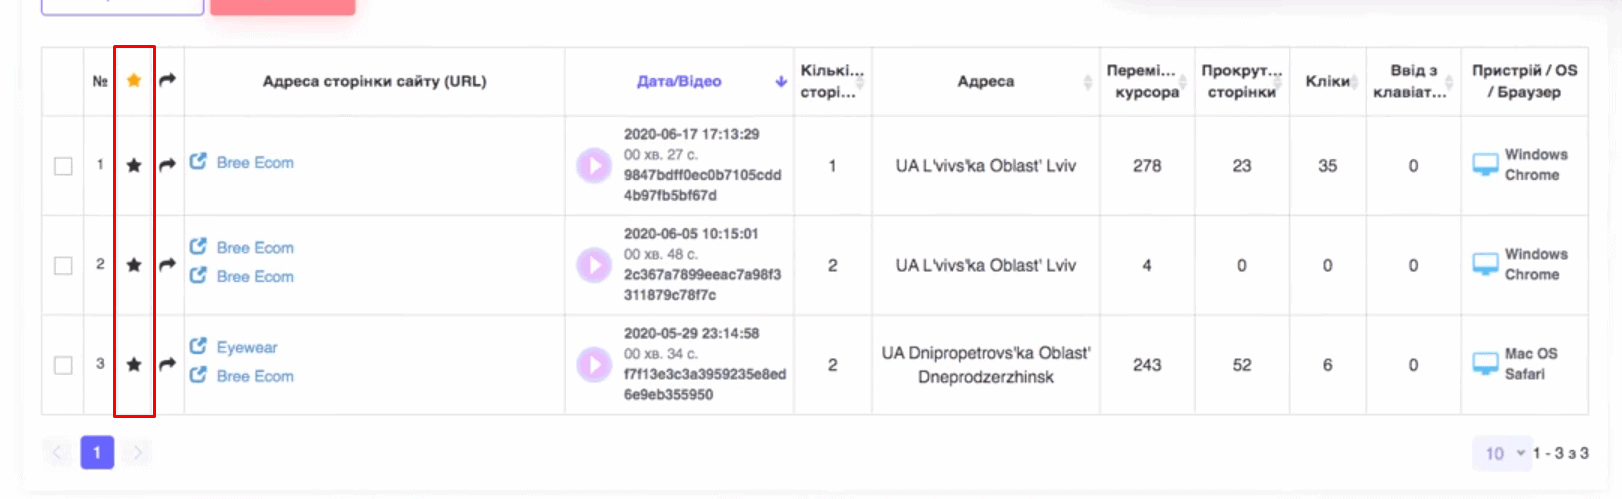Open external link icon next to Eyewear
The width and height of the screenshot is (1622, 499).
(x=198, y=346)
